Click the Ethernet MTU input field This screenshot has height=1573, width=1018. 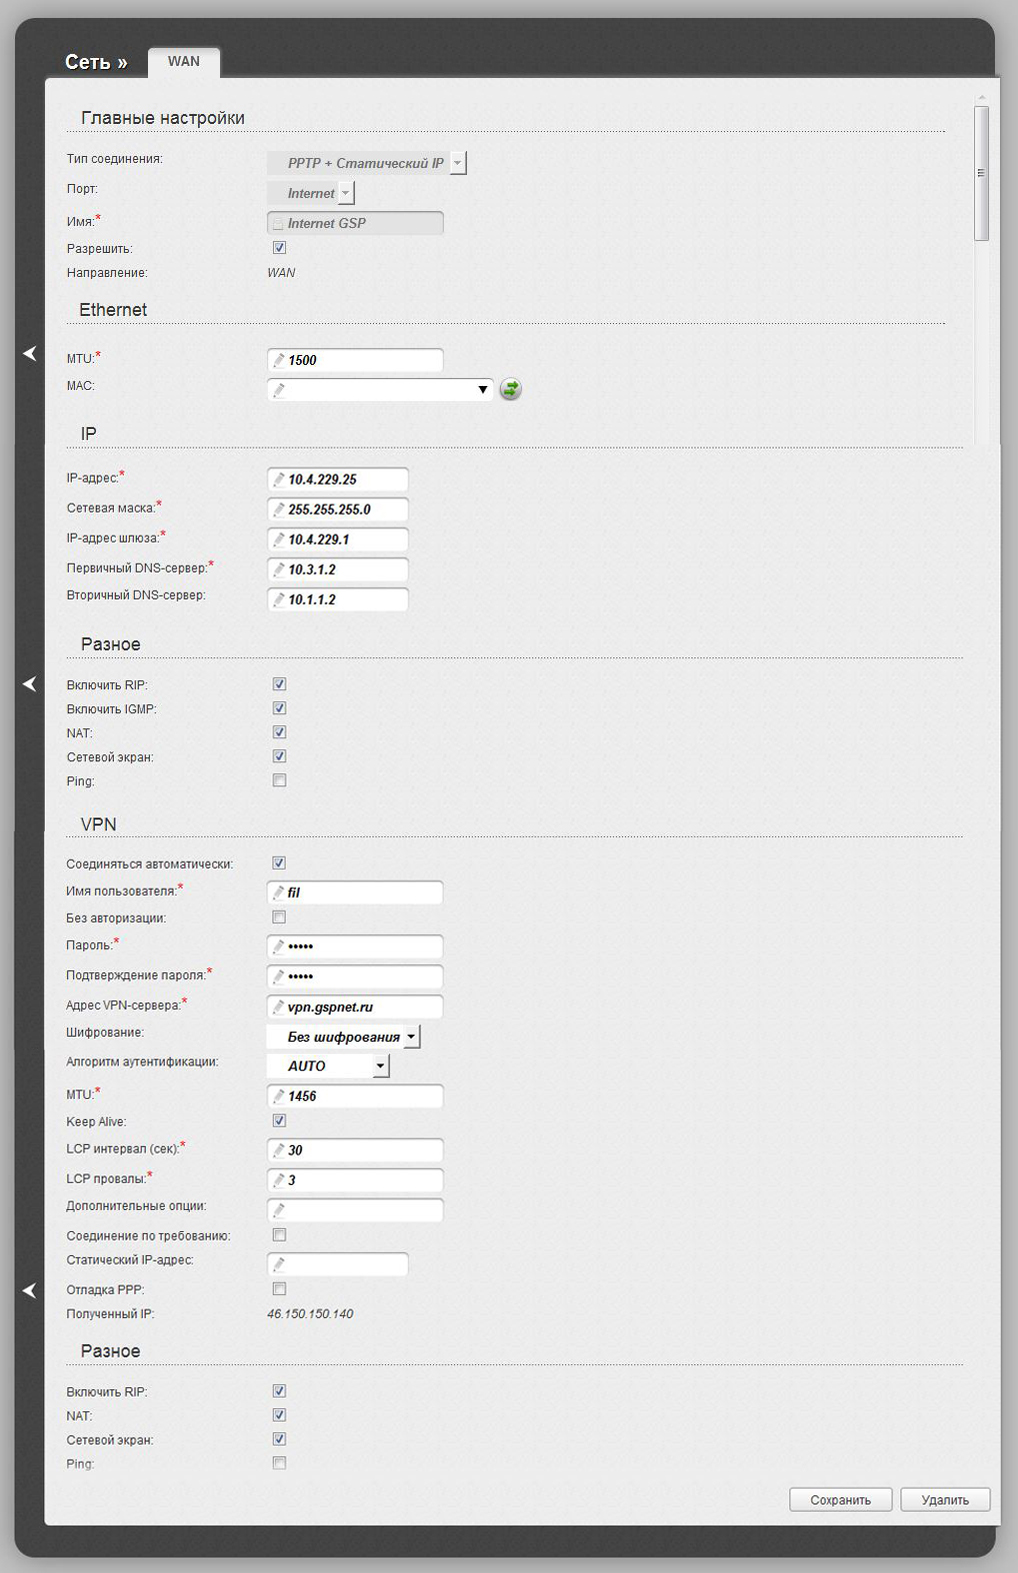pos(355,360)
